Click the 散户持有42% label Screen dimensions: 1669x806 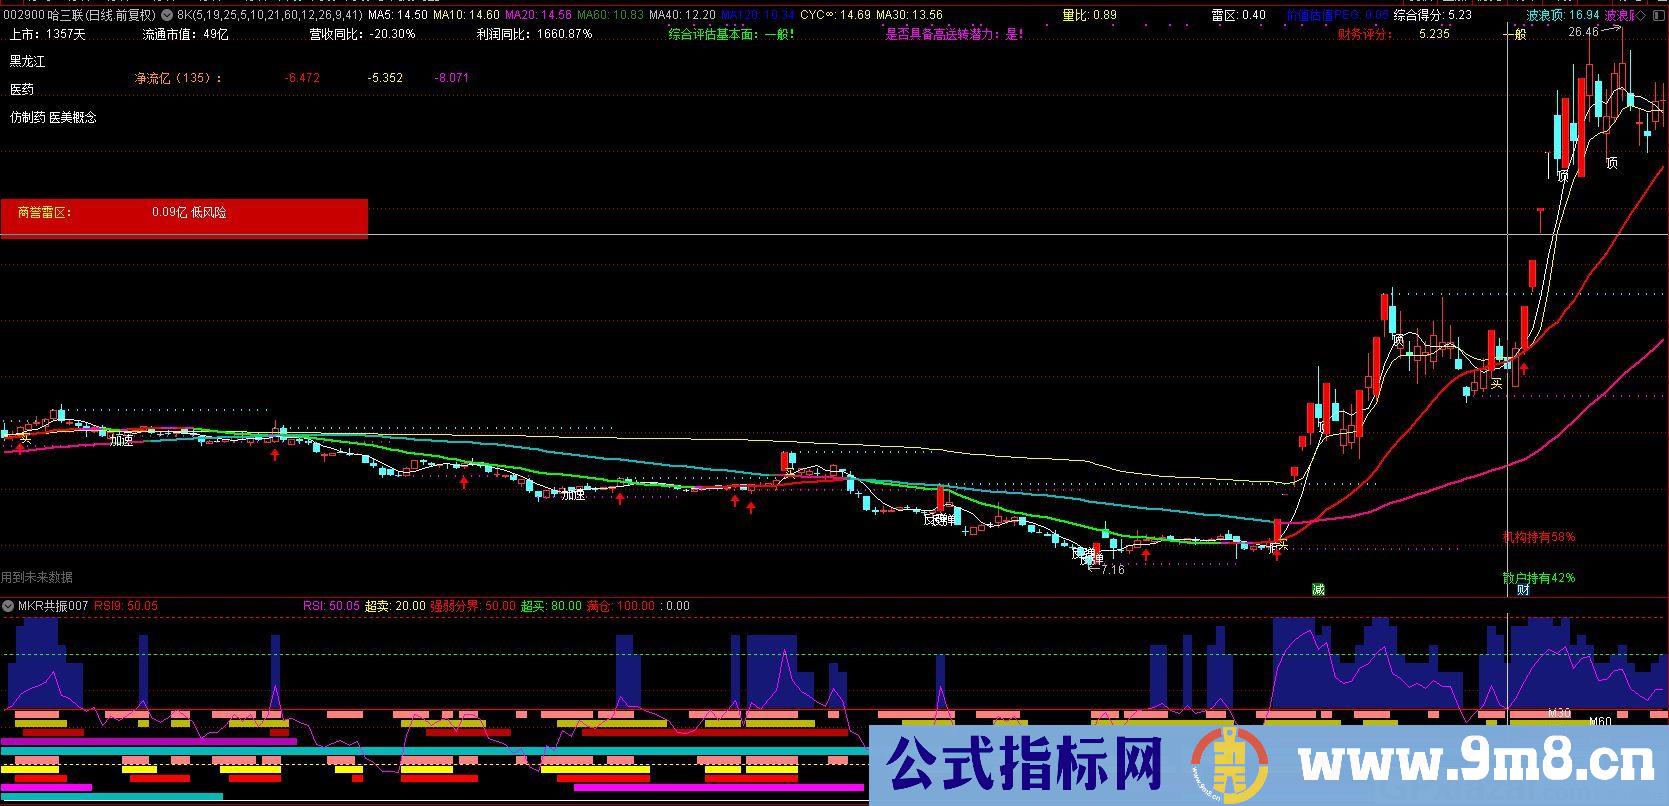tap(1539, 578)
